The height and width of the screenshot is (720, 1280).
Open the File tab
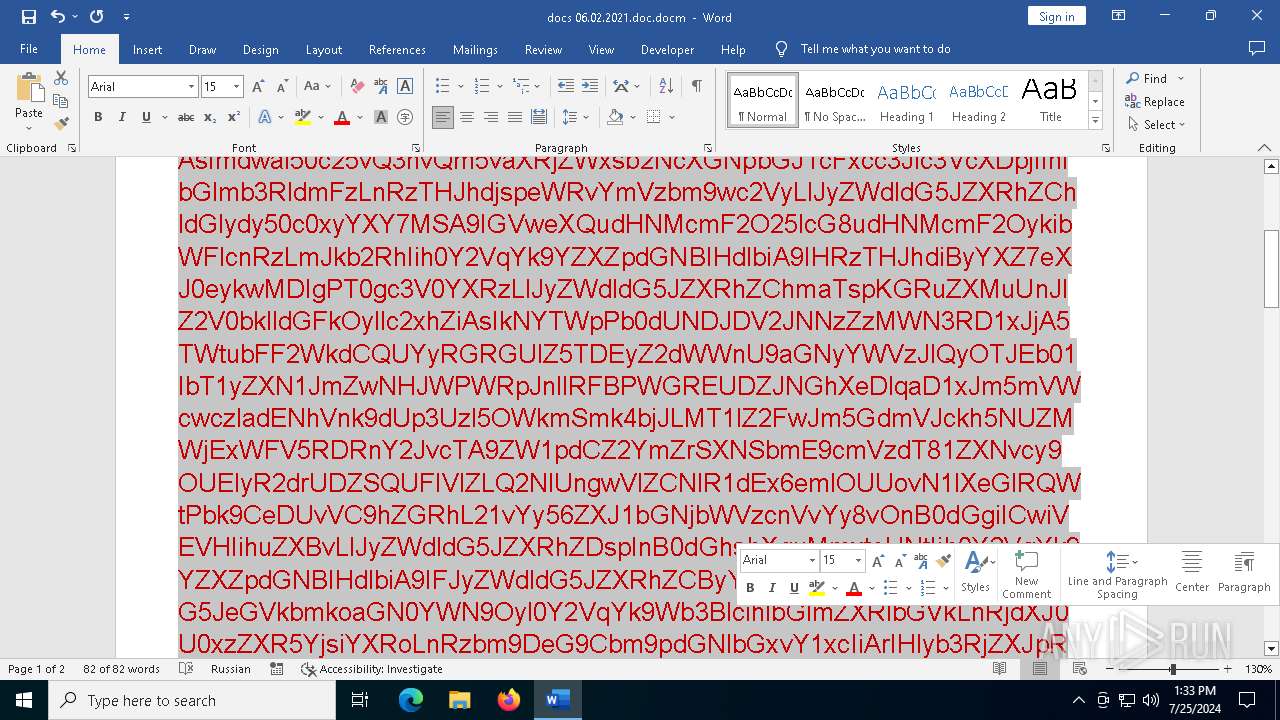[x=29, y=49]
